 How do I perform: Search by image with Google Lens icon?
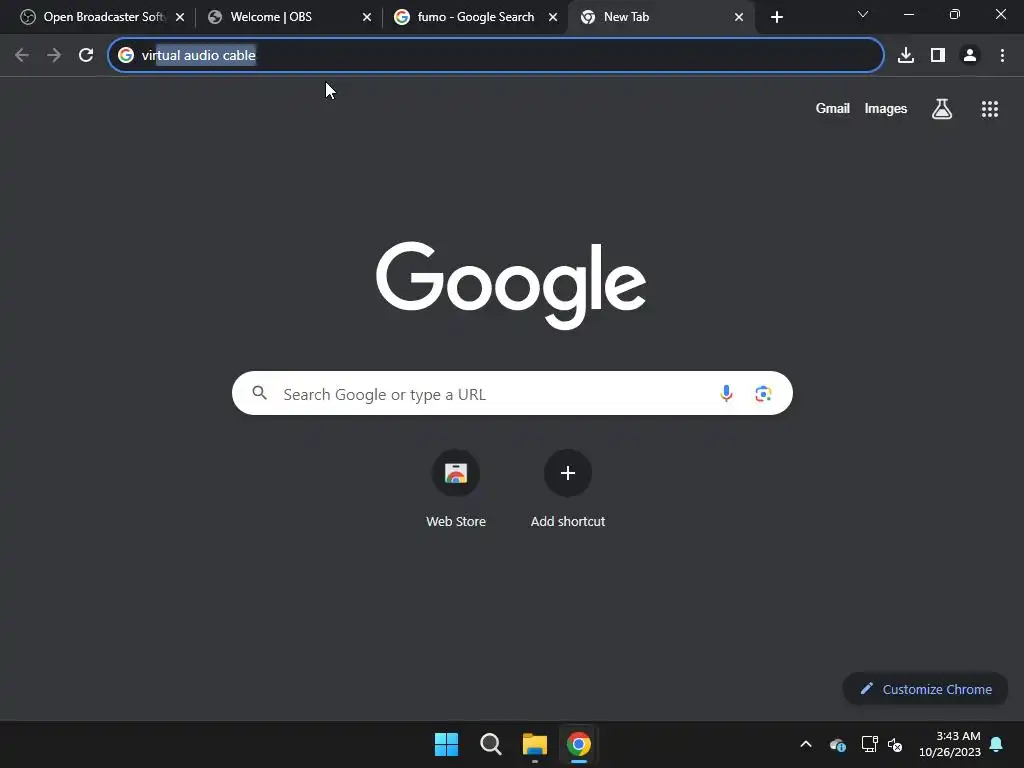click(x=763, y=393)
